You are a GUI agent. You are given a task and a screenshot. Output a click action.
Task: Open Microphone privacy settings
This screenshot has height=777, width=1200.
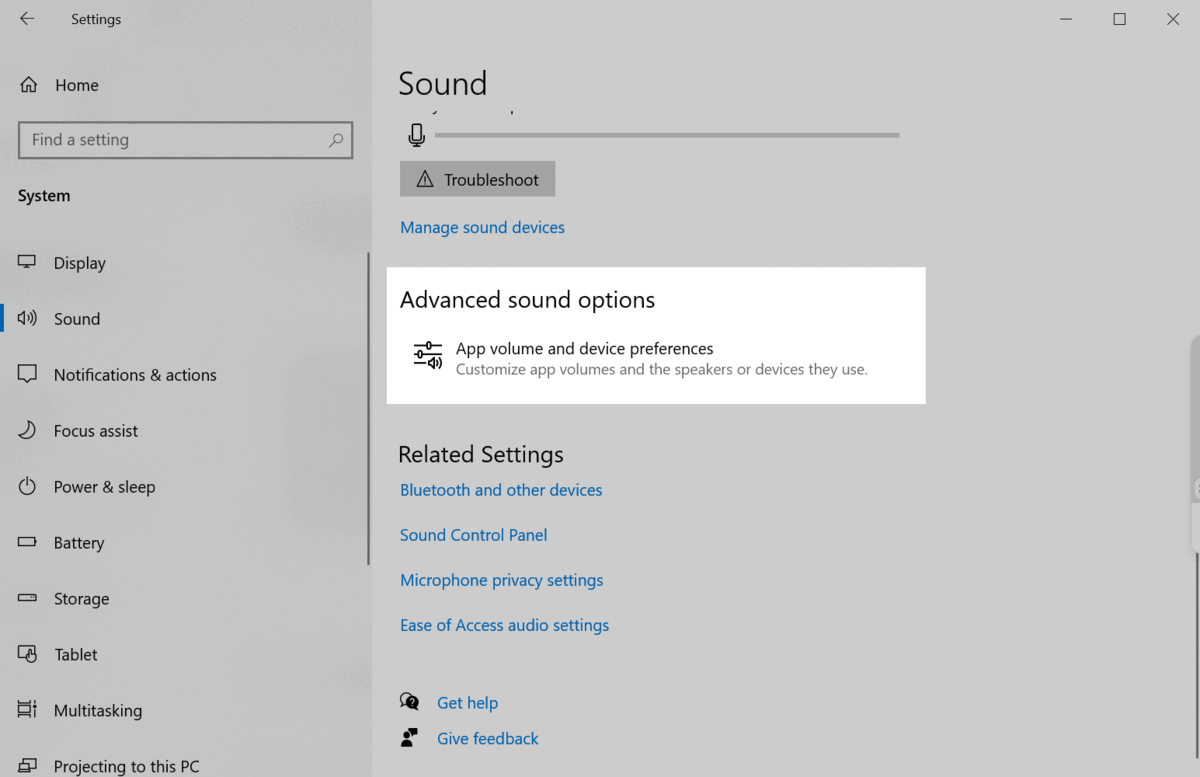click(x=501, y=580)
